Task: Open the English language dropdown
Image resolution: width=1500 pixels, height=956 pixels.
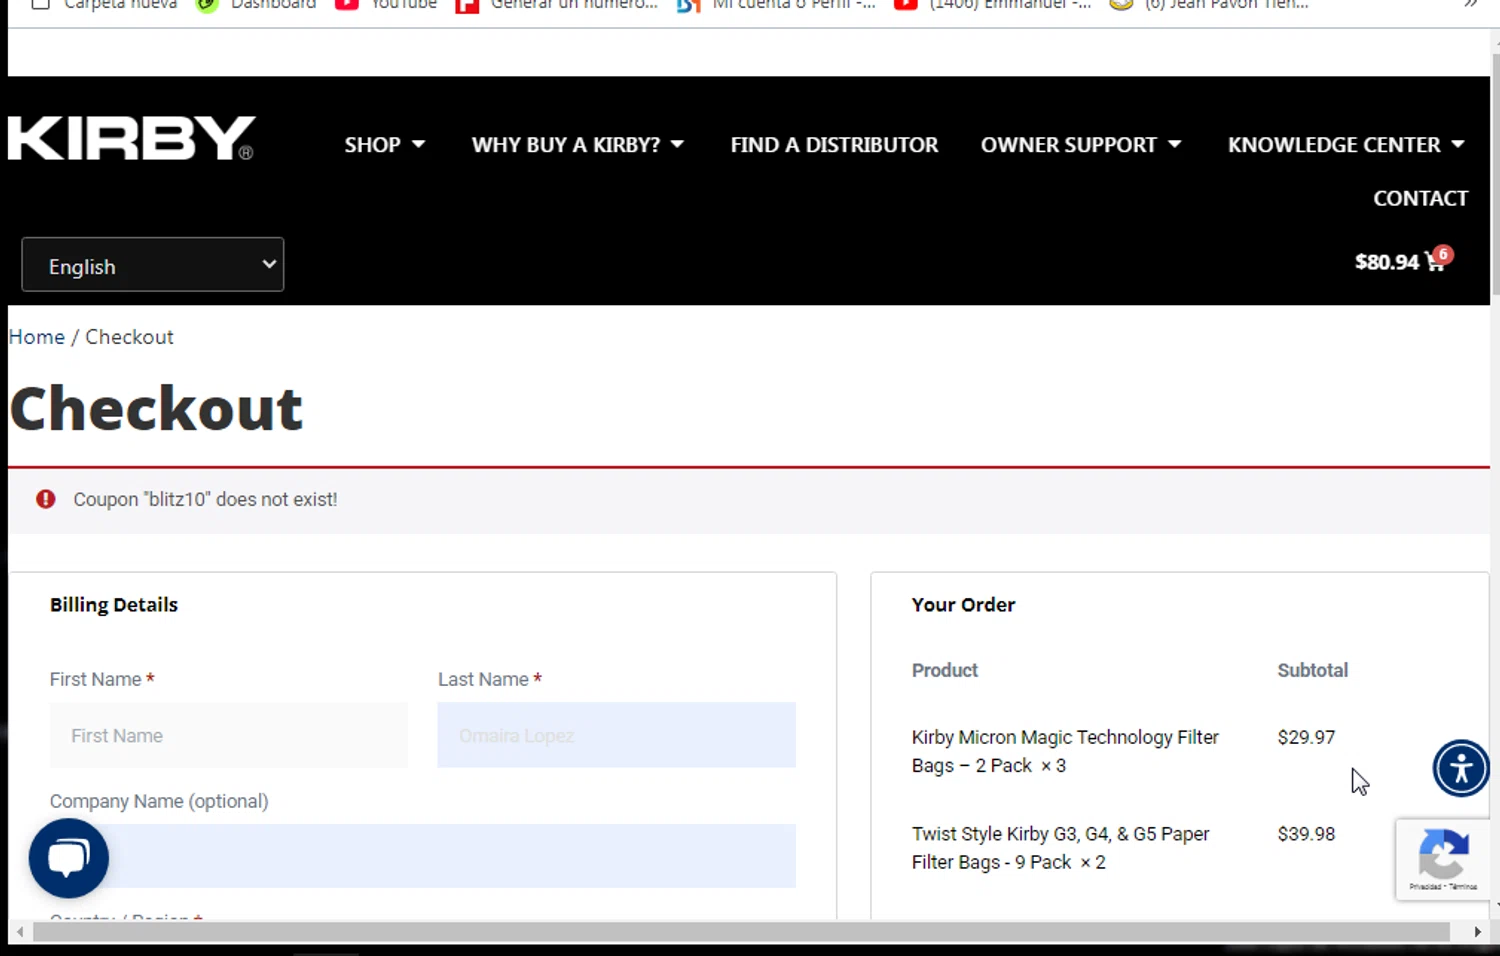Action: pyautogui.click(x=153, y=265)
